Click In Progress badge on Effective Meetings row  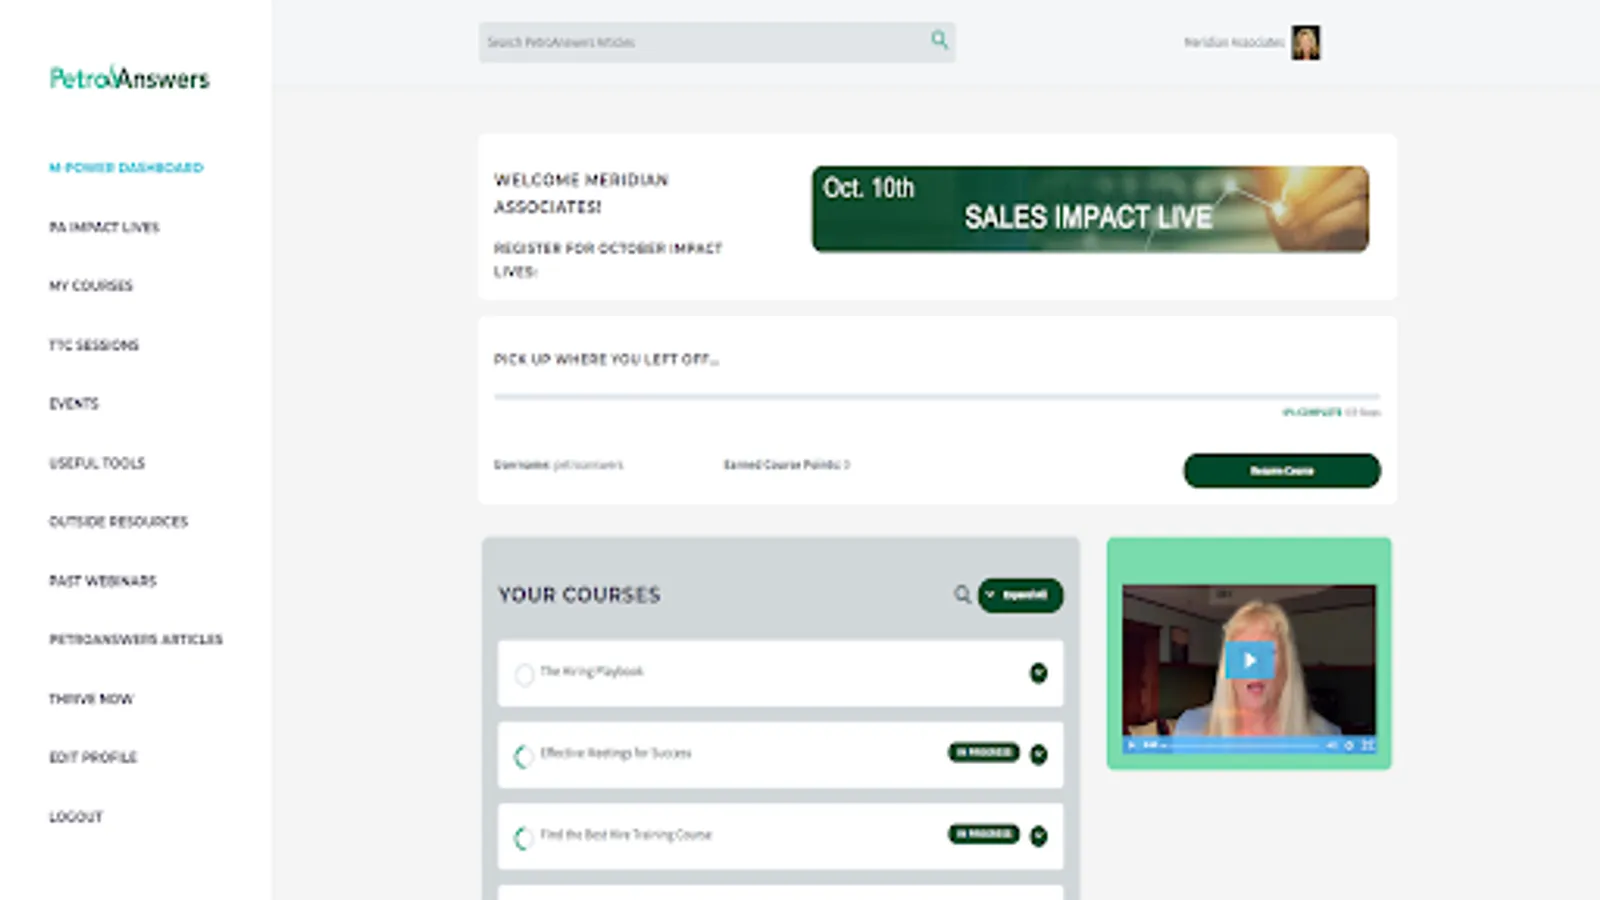[984, 752]
